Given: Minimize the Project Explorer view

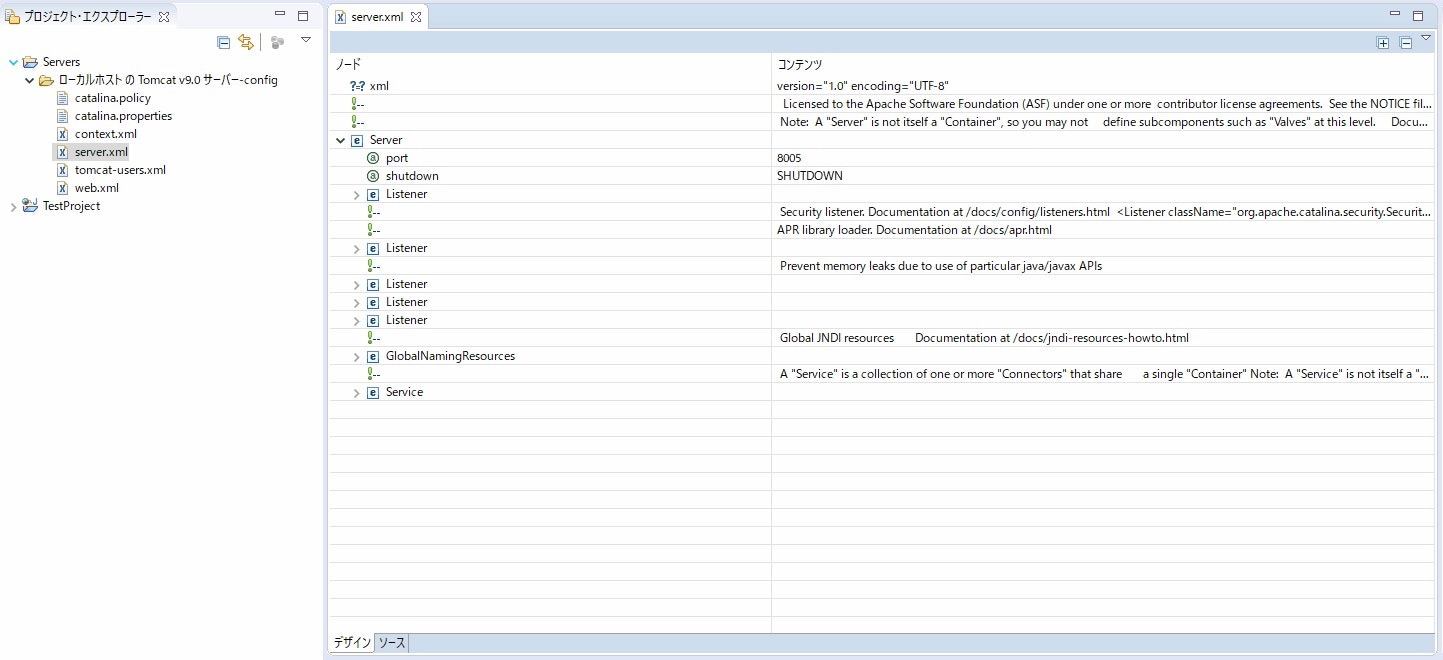Looking at the screenshot, I should pos(281,16).
